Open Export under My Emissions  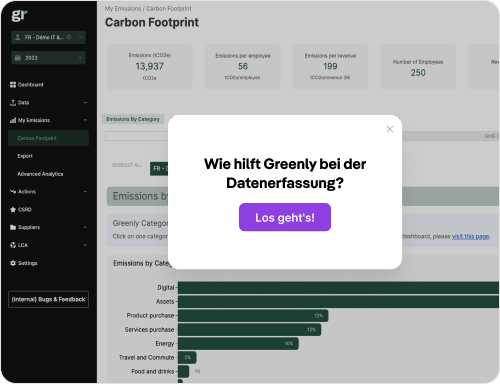pyautogui.click(x=25, y=156)
